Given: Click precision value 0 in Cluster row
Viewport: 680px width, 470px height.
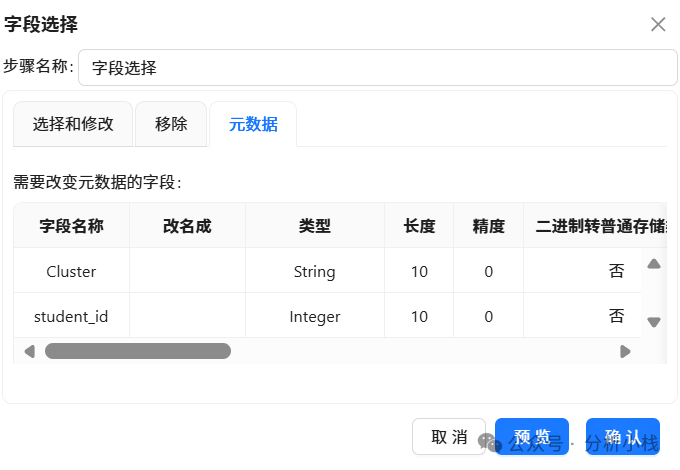Looking at the screenshot, I should click(488, 271).
